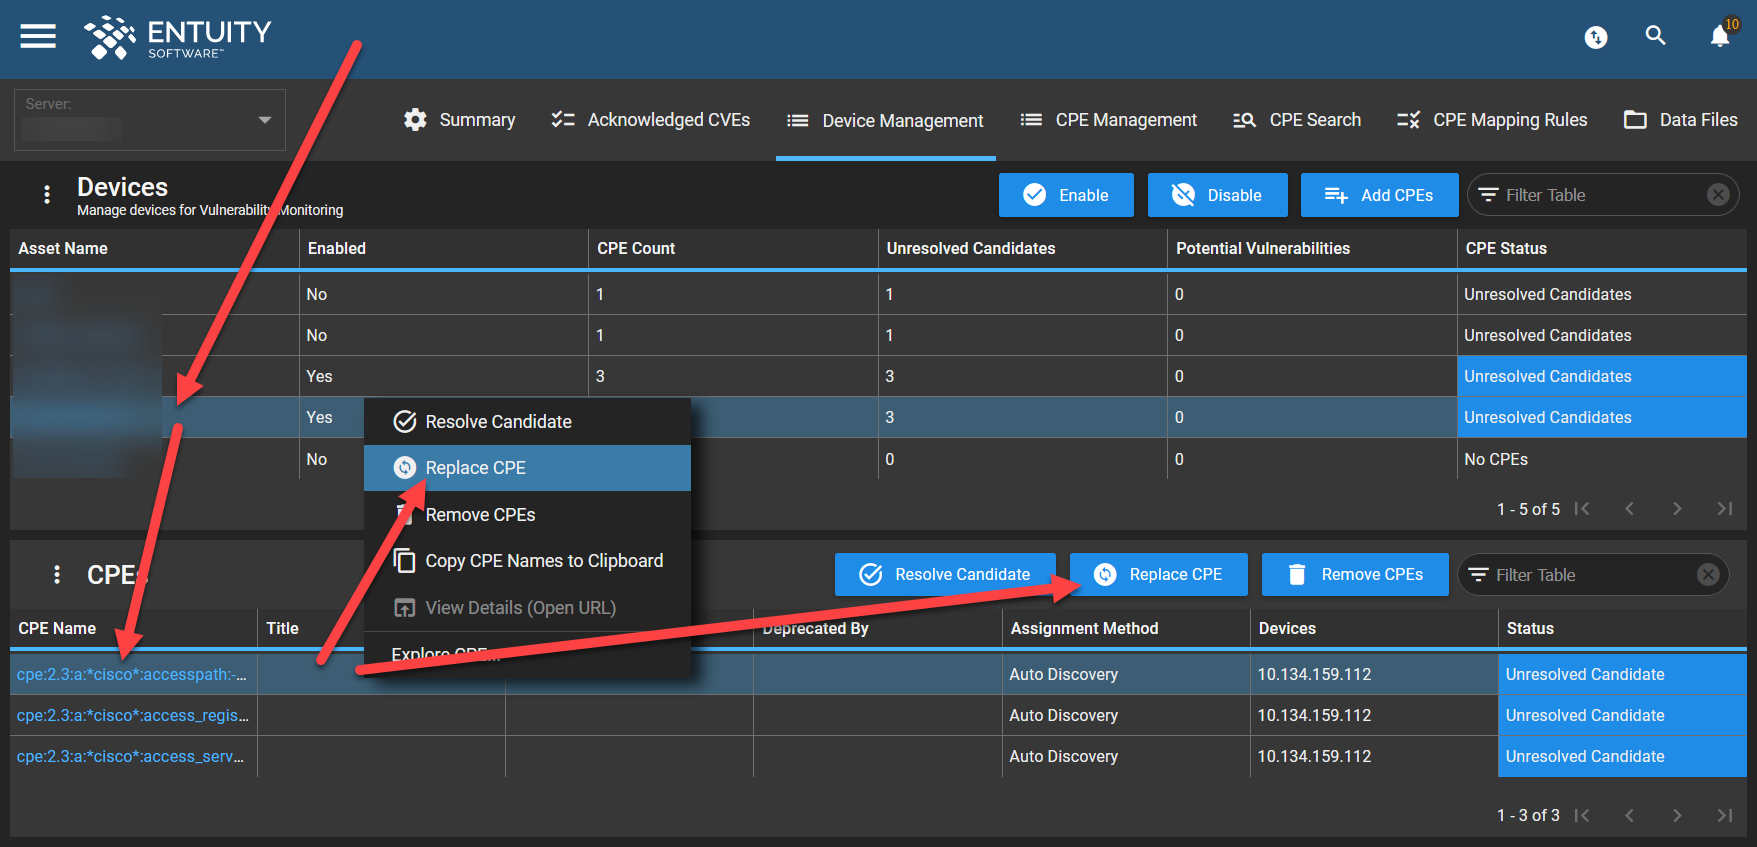Choose Remove CPEs in context menu
This screenshot has height=847, width=1757.
coord(527,515)
